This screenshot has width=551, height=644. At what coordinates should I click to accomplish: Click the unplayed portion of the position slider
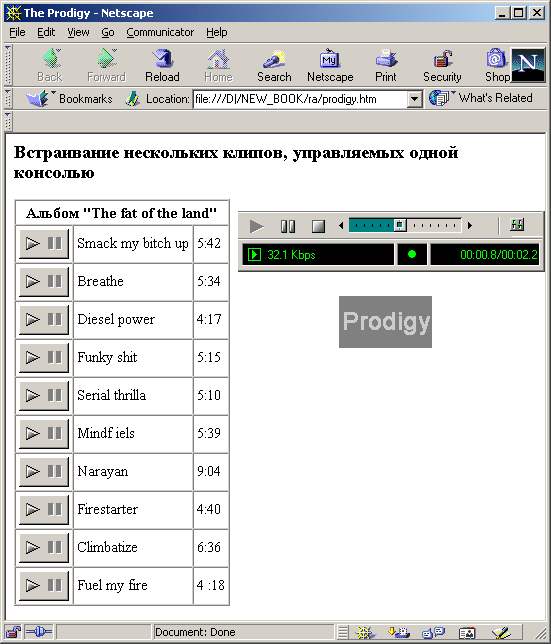click(434, 225)
